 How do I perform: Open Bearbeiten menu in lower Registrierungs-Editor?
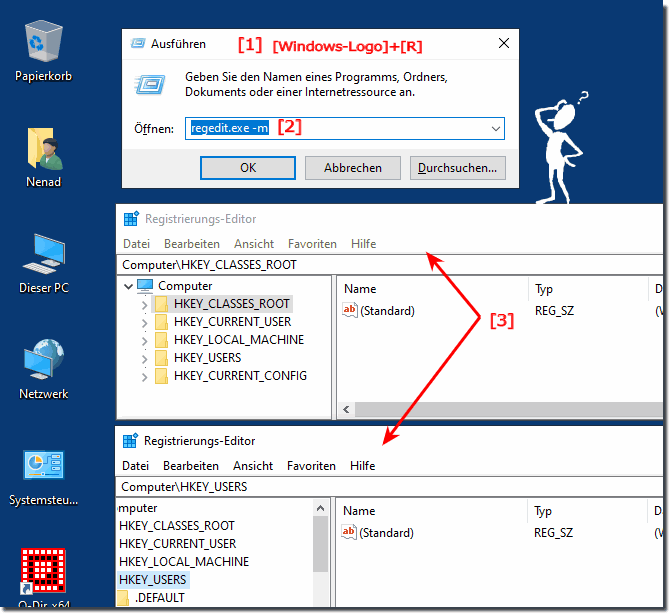[191, 465]
